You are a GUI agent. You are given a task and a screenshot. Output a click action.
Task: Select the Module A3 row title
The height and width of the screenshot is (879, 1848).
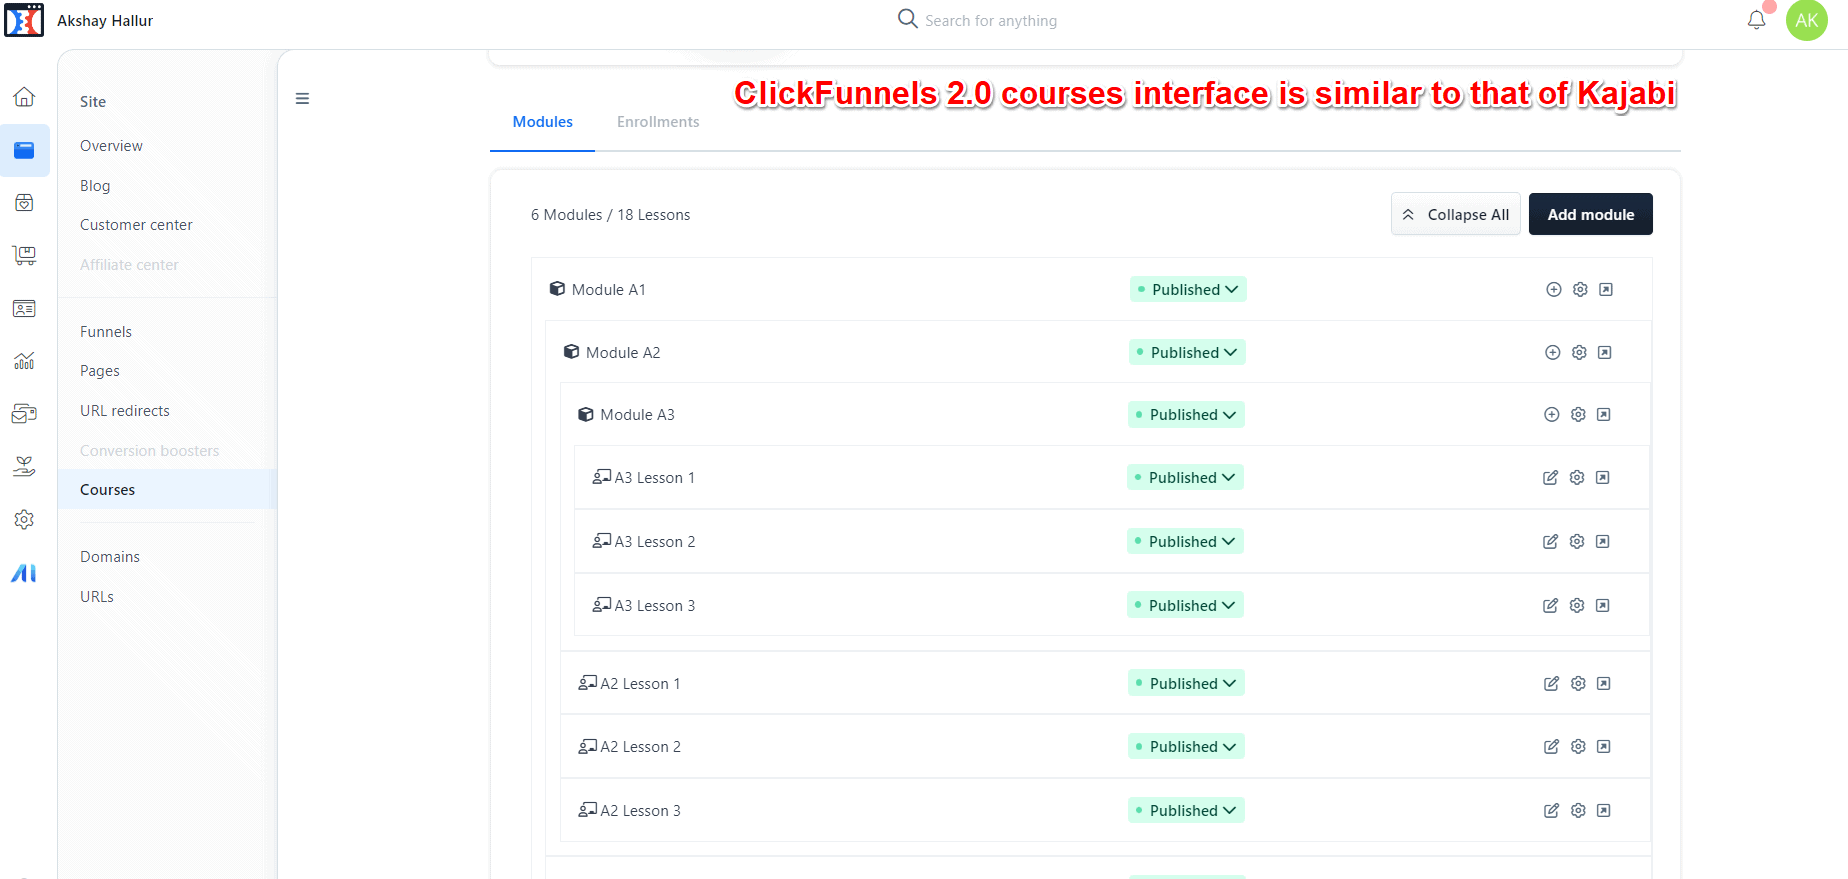click(x=638, y=415)
